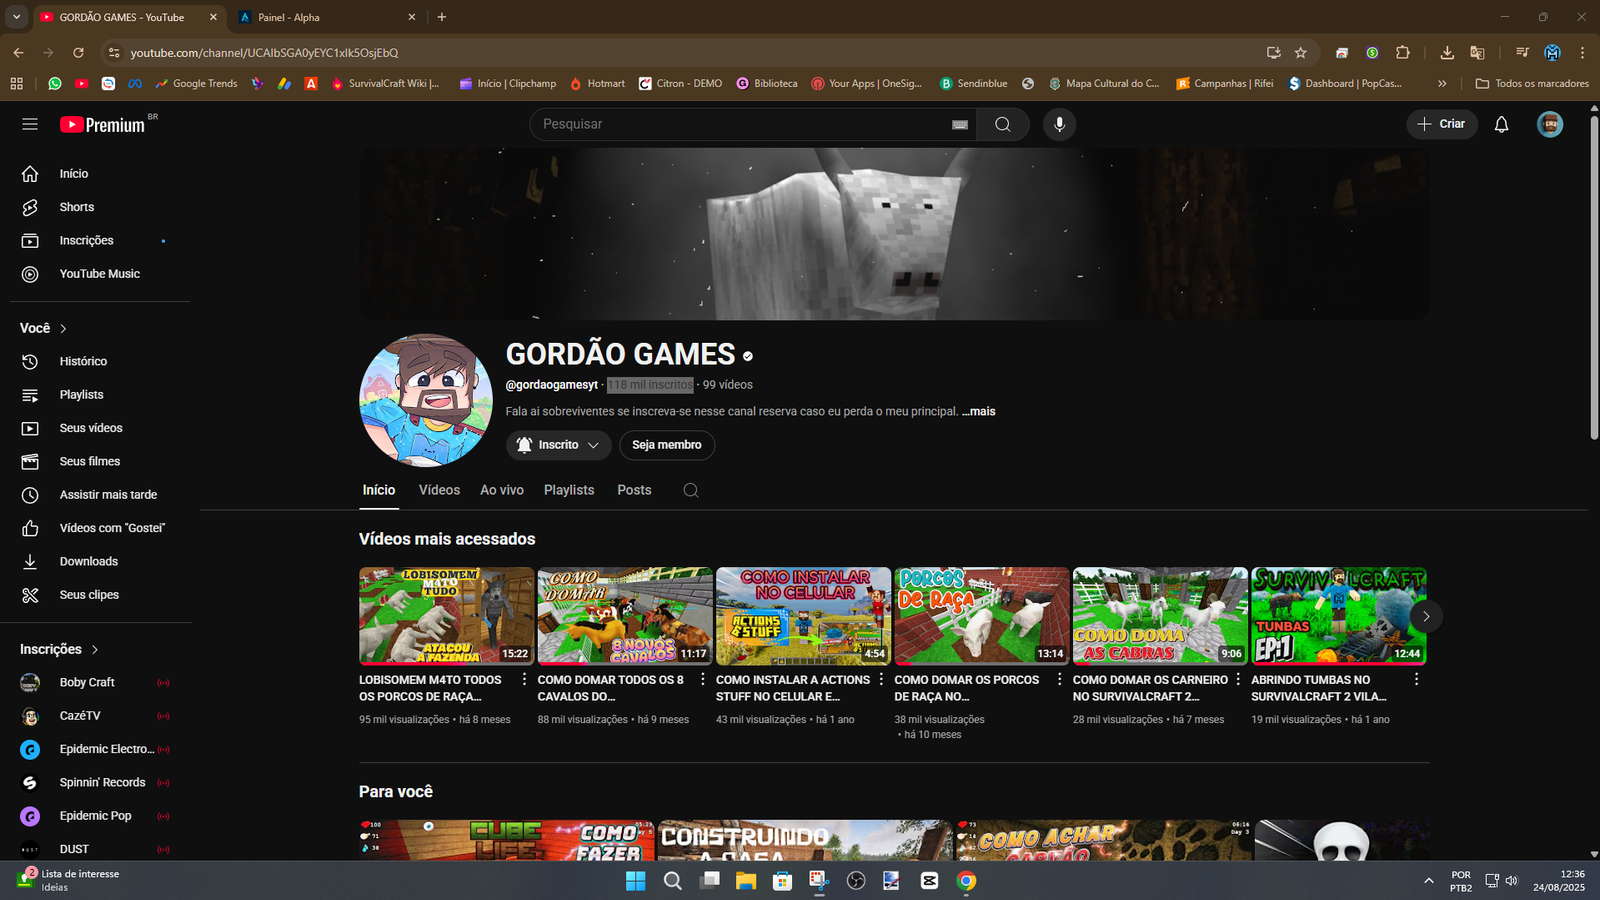Open the account avatar menu
The image size is (1600, 900).
click(x=1550, y=124)
